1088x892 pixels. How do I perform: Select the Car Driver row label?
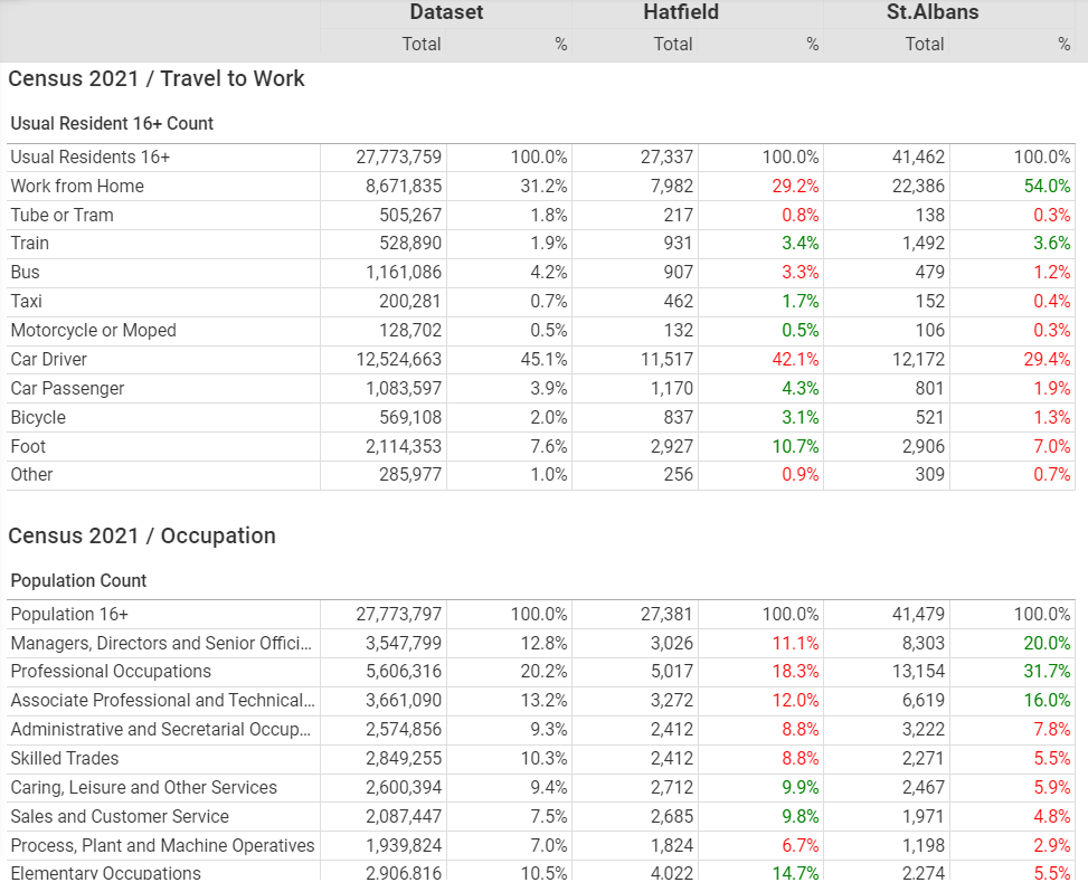pos(49,359)
